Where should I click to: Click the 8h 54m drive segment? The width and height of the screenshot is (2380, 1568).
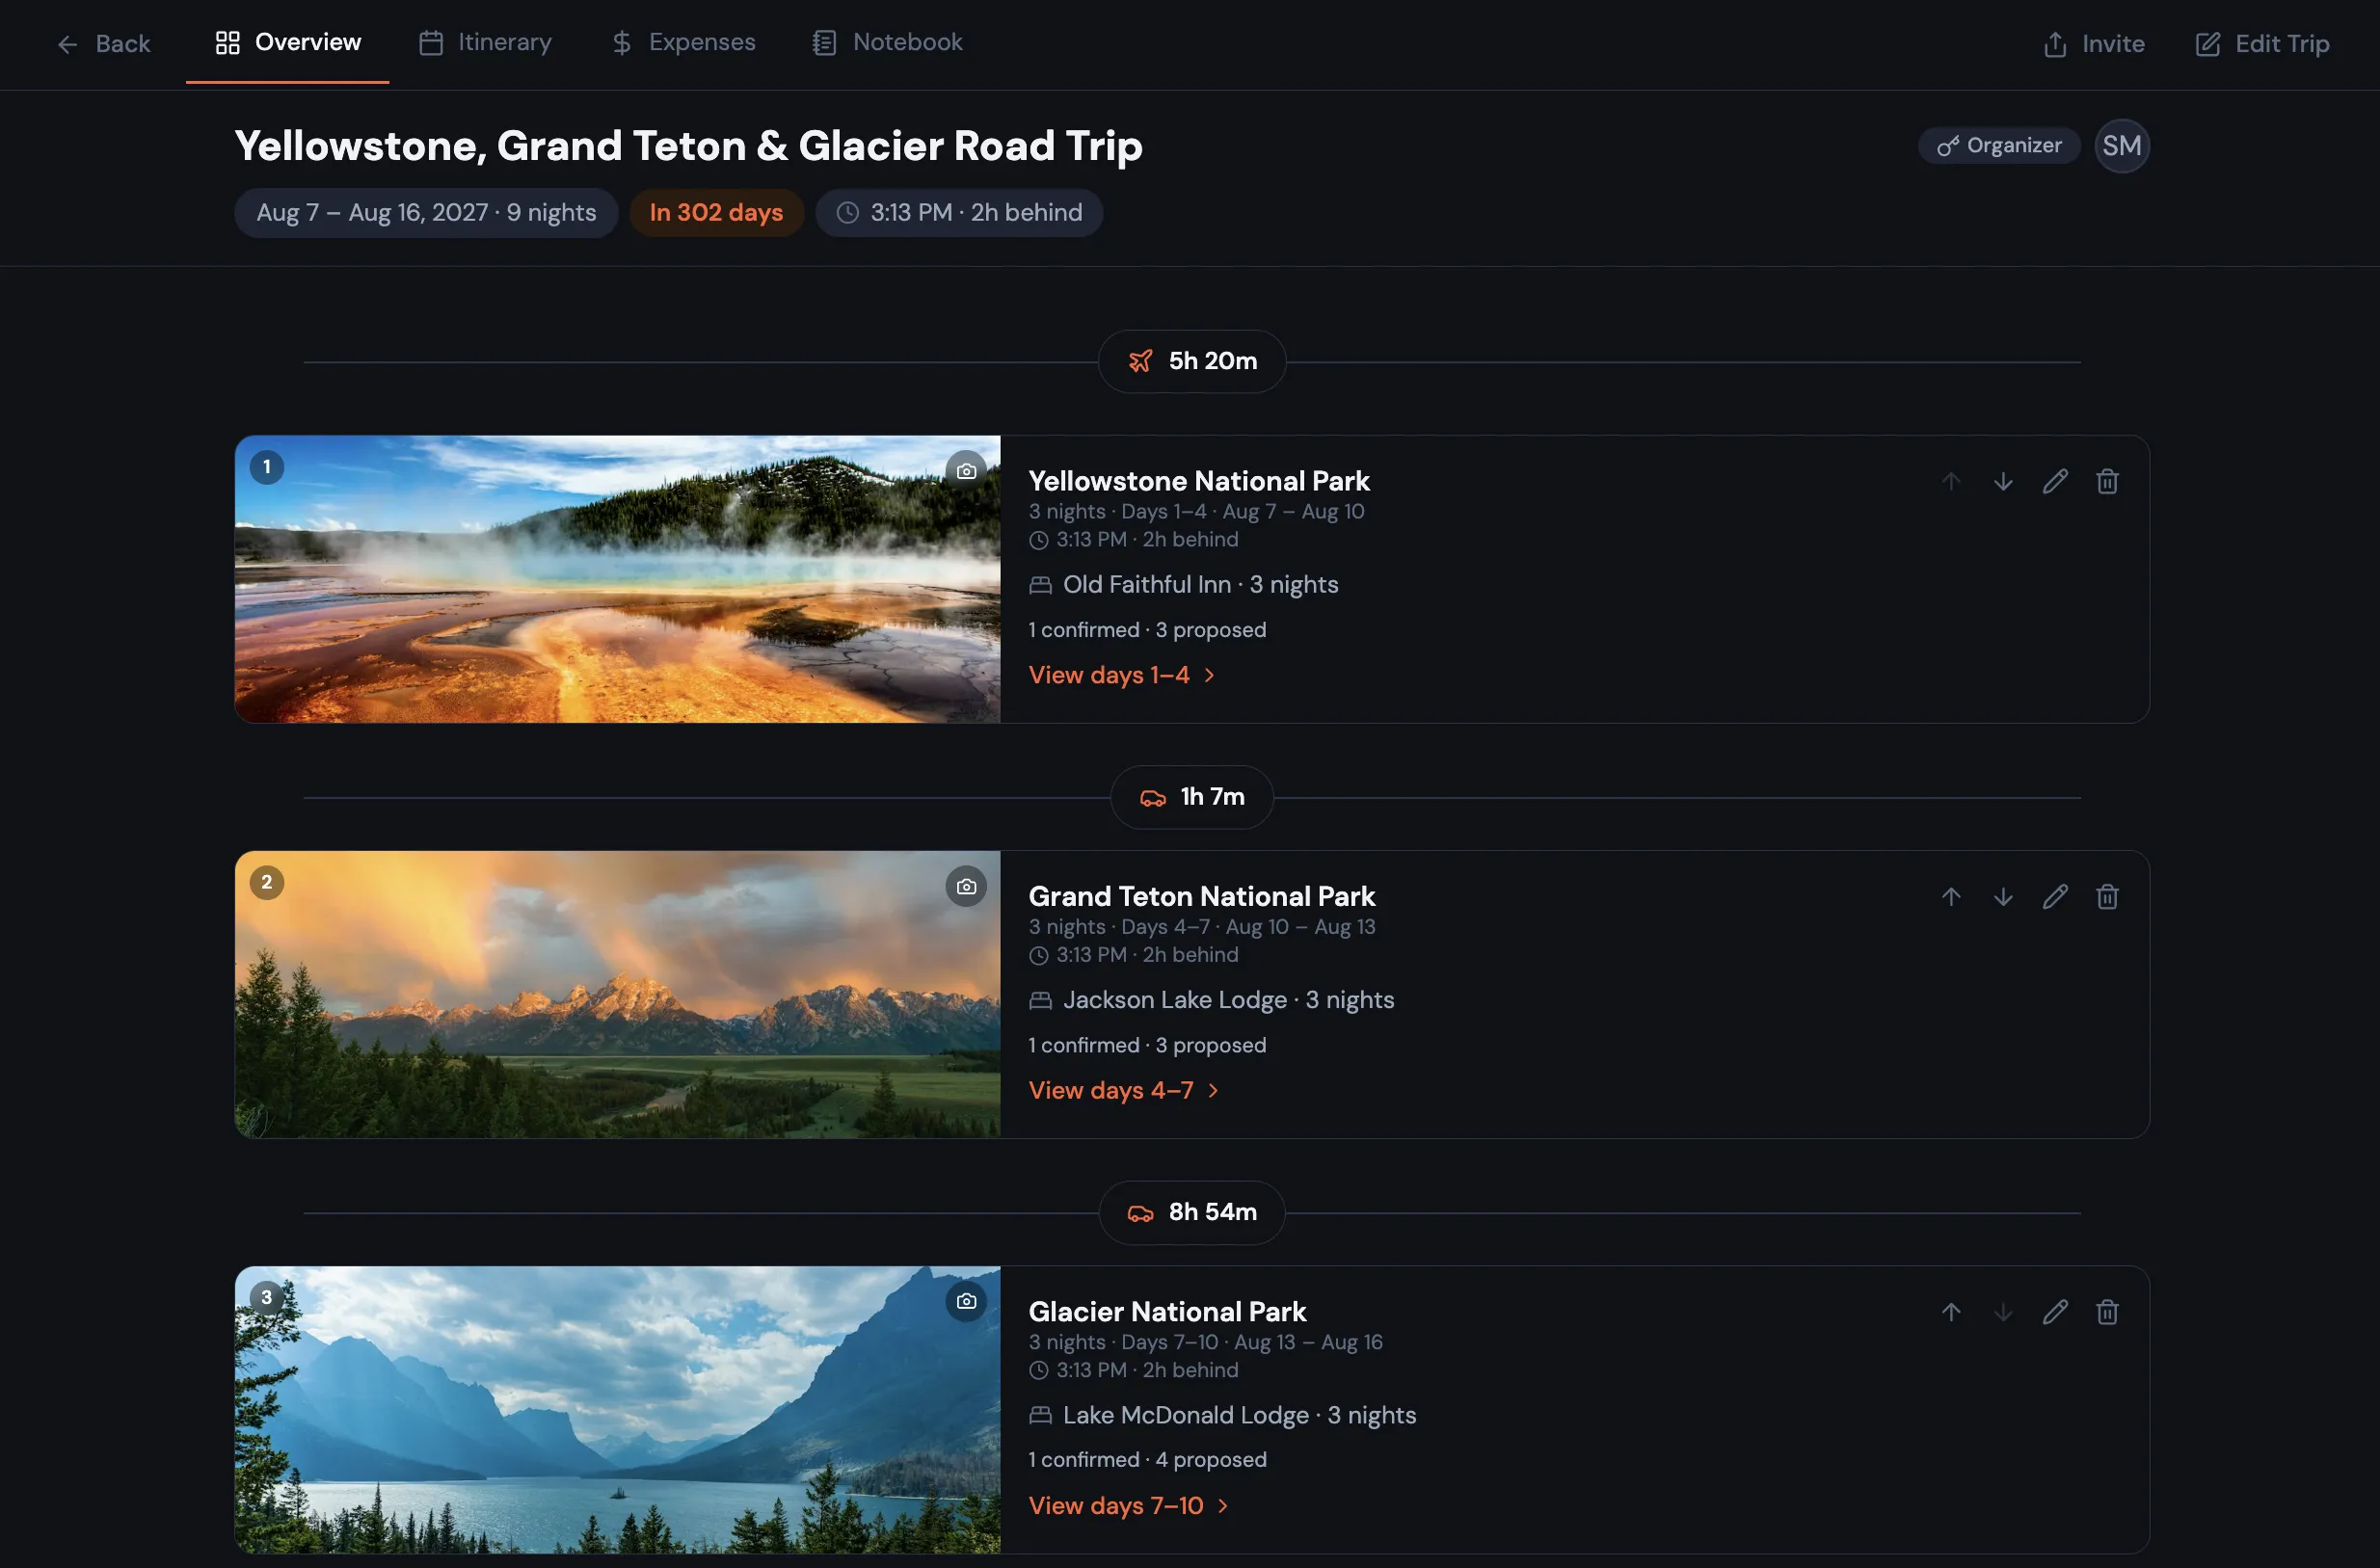(1192, 1212)
